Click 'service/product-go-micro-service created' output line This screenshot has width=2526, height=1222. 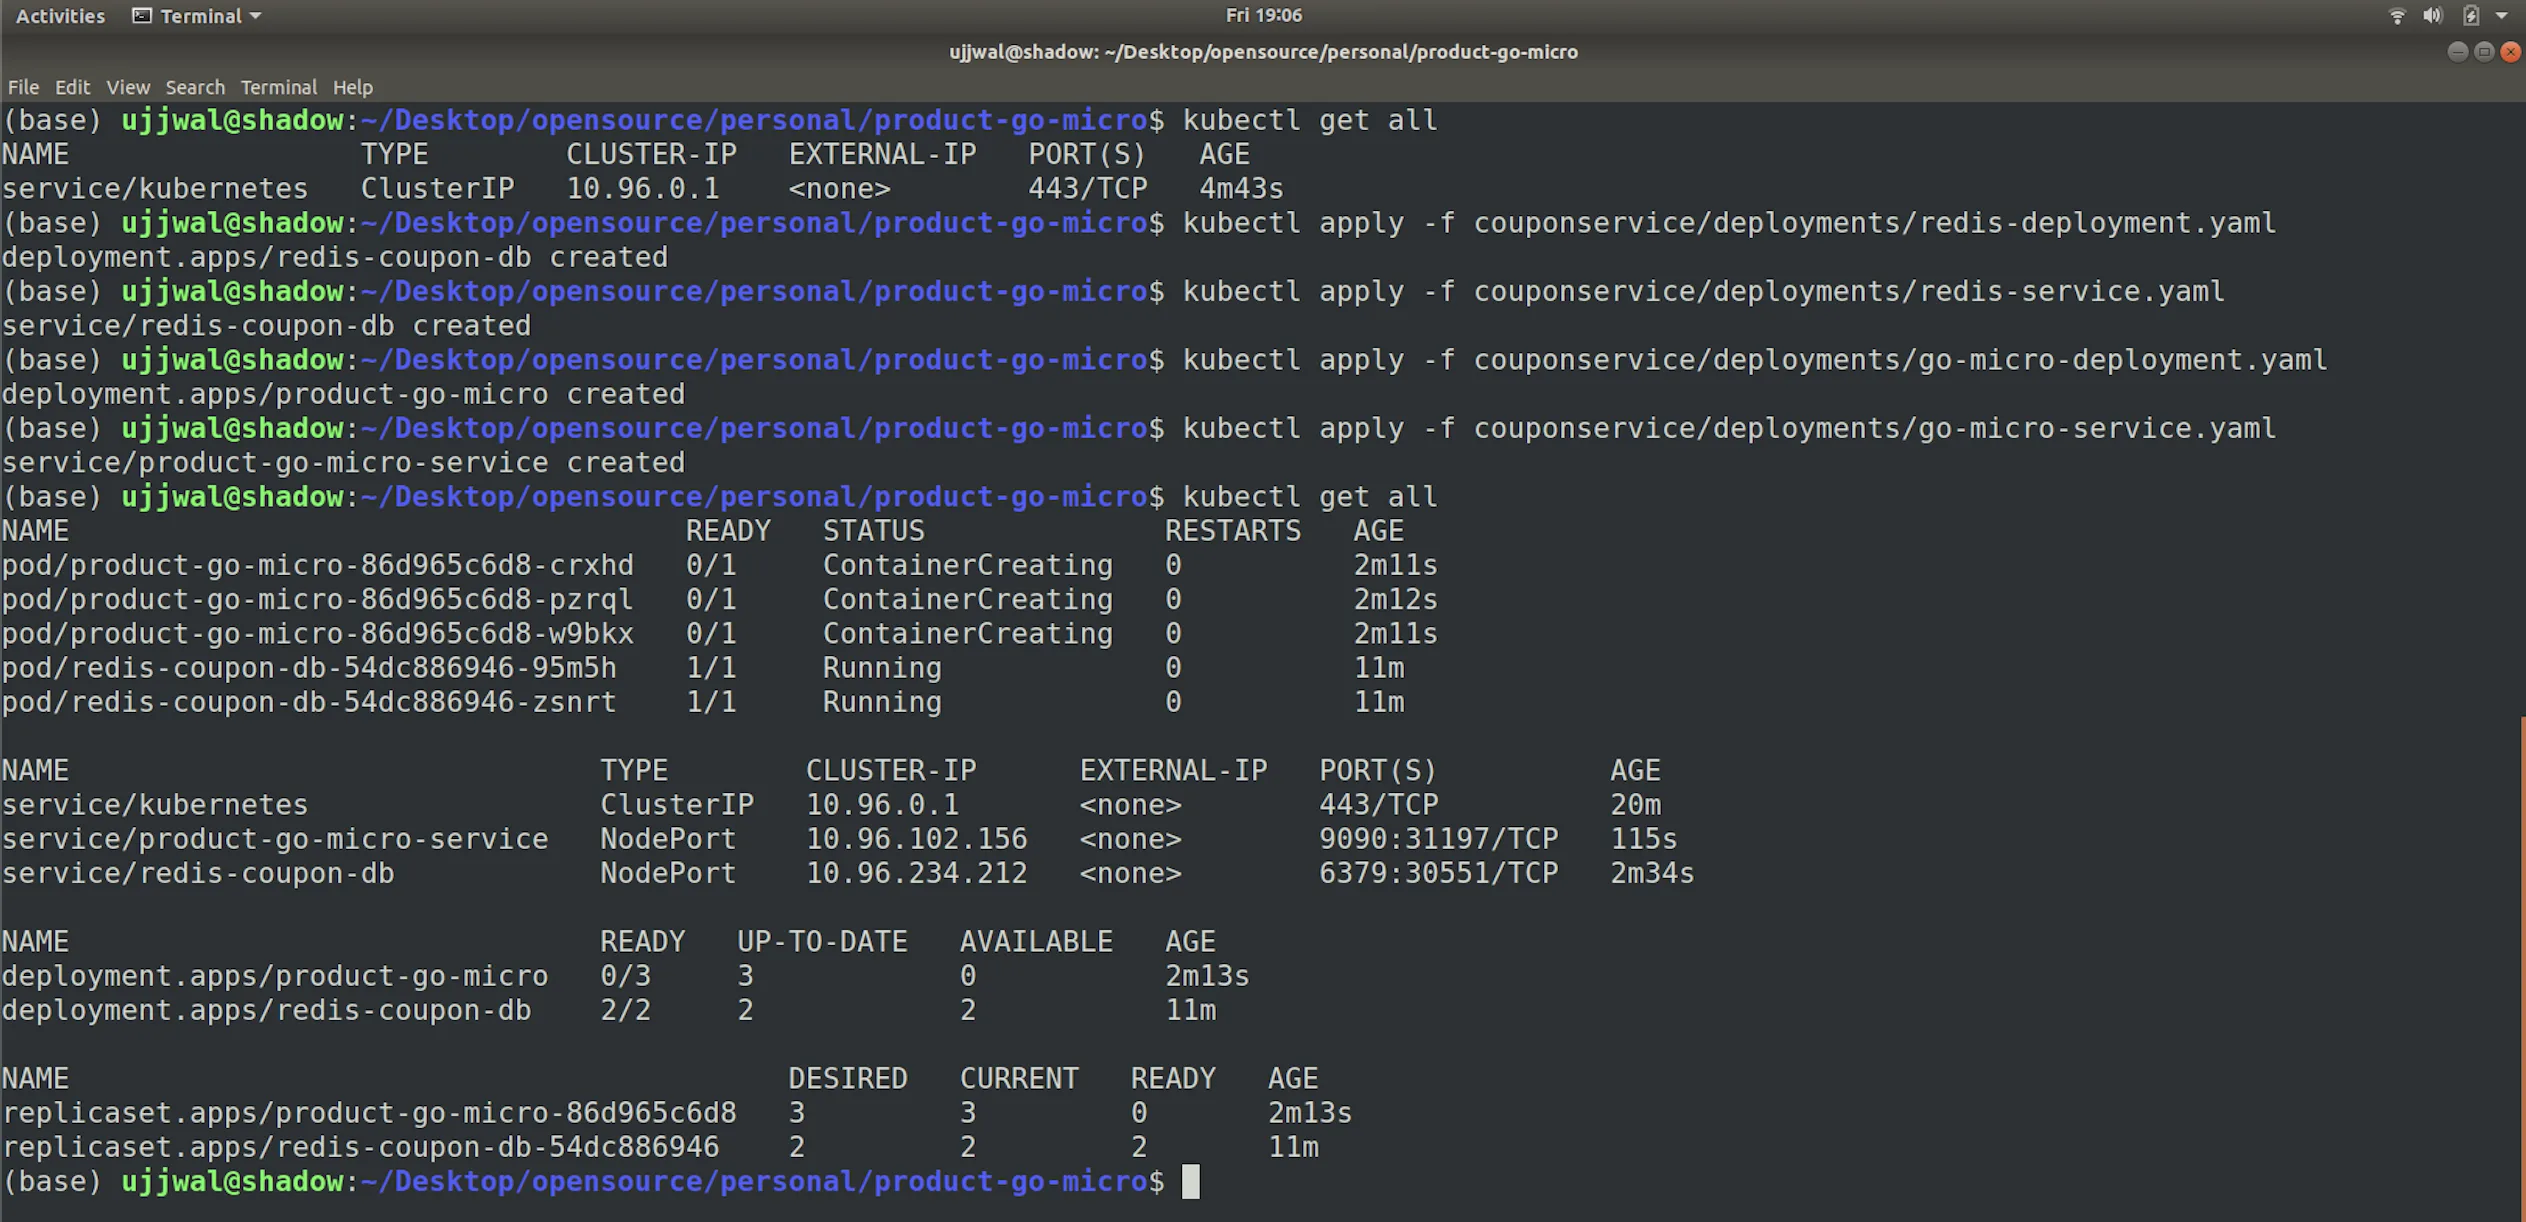pyautogui.click(x=343, y=462)
